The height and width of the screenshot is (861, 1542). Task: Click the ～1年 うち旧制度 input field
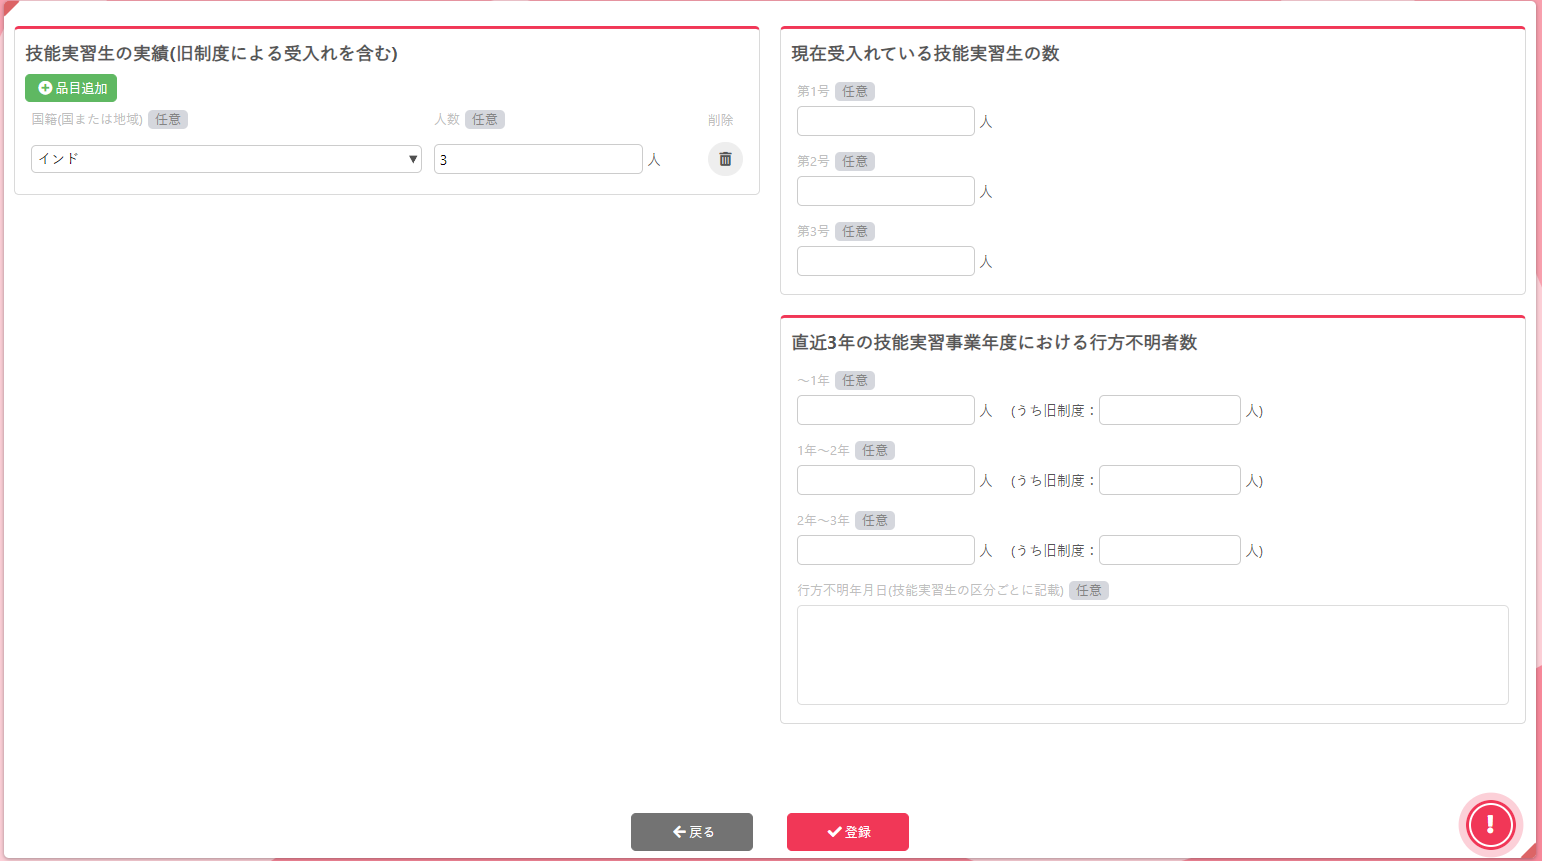[1169, 410]
